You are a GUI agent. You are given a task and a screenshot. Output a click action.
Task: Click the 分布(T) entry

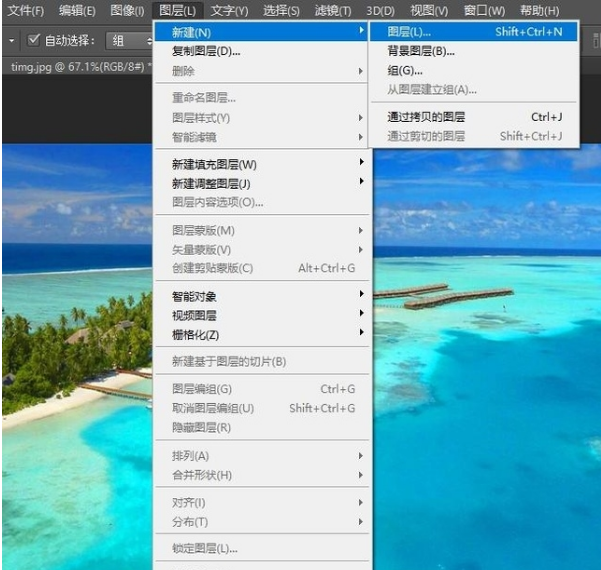261,521
